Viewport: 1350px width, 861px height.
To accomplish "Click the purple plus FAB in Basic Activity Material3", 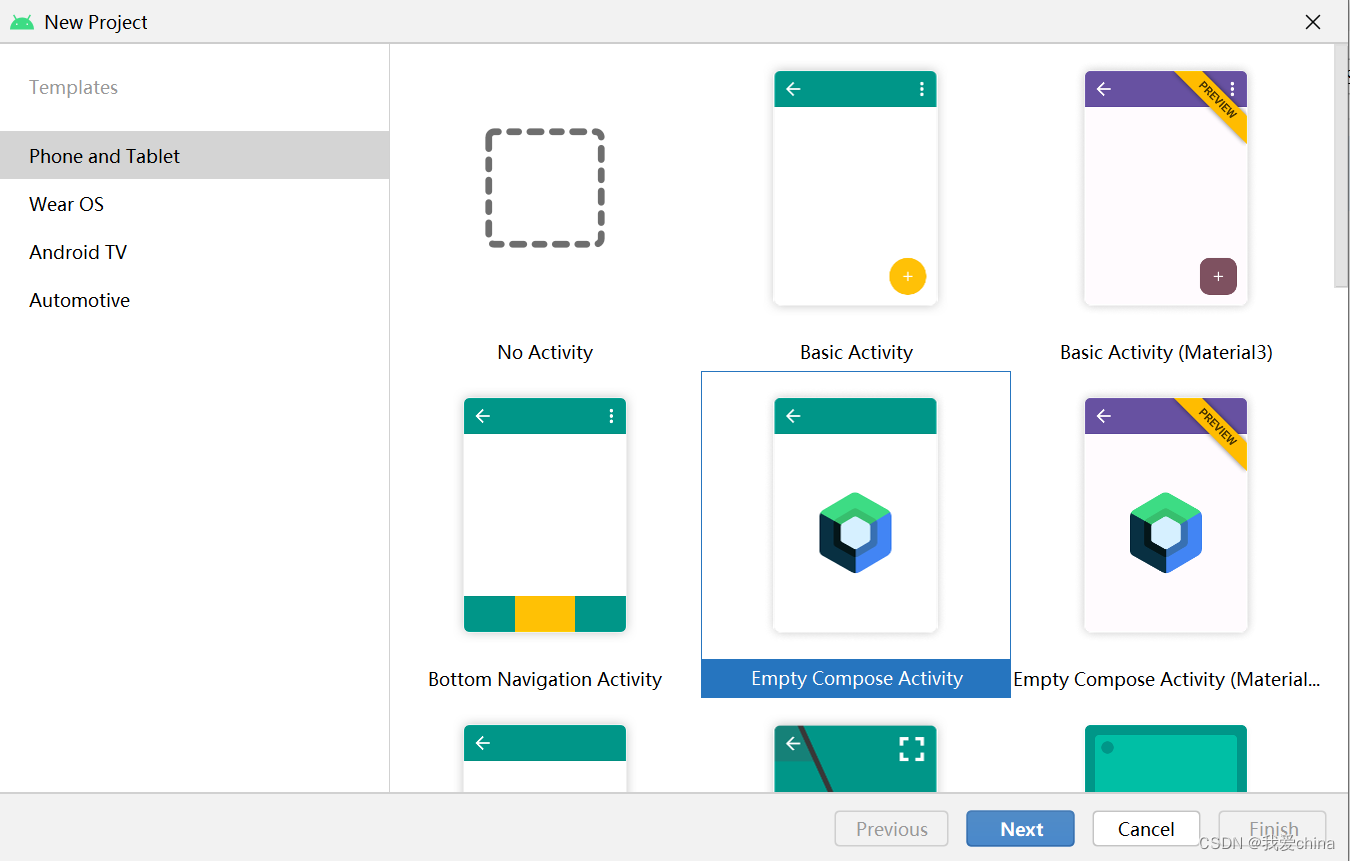I will (x=1218, y=276).
